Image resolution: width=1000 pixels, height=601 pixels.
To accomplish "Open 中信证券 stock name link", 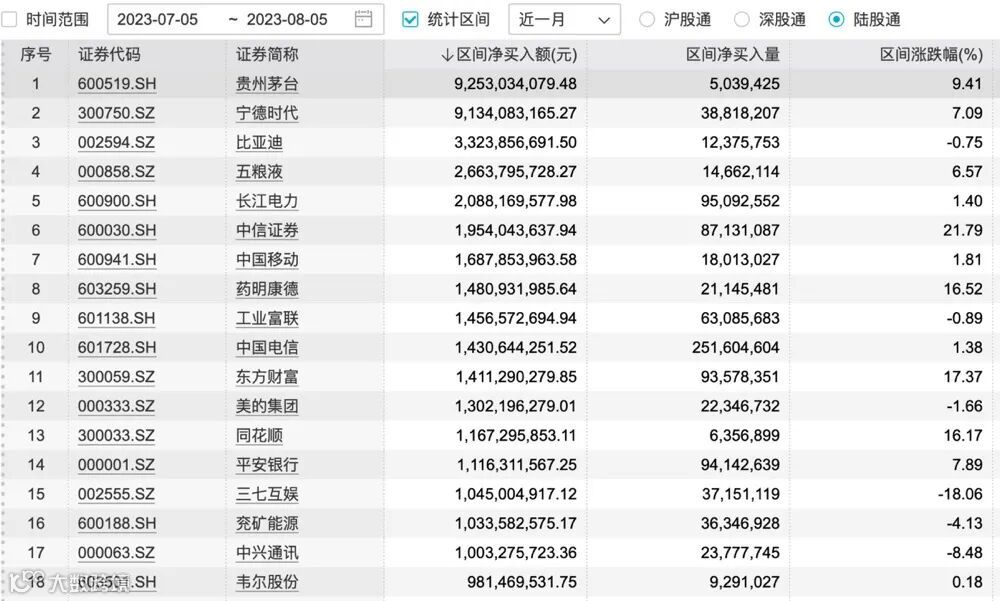I will click(267, 231).
